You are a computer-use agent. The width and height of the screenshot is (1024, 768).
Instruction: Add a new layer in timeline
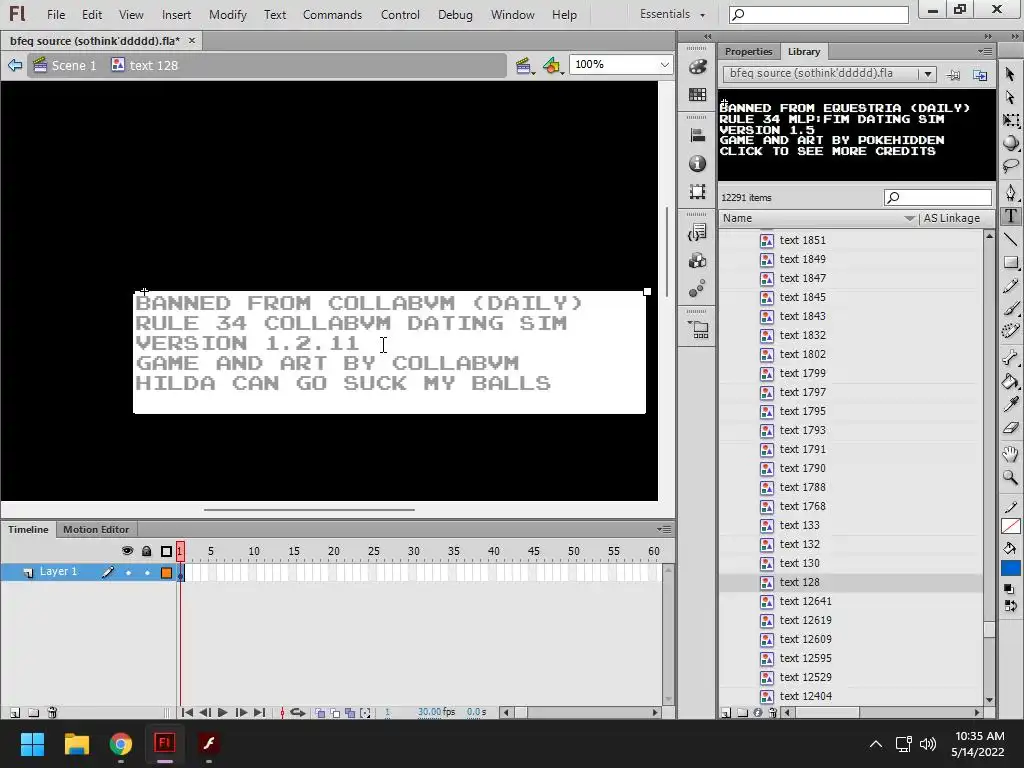[15, 712]
